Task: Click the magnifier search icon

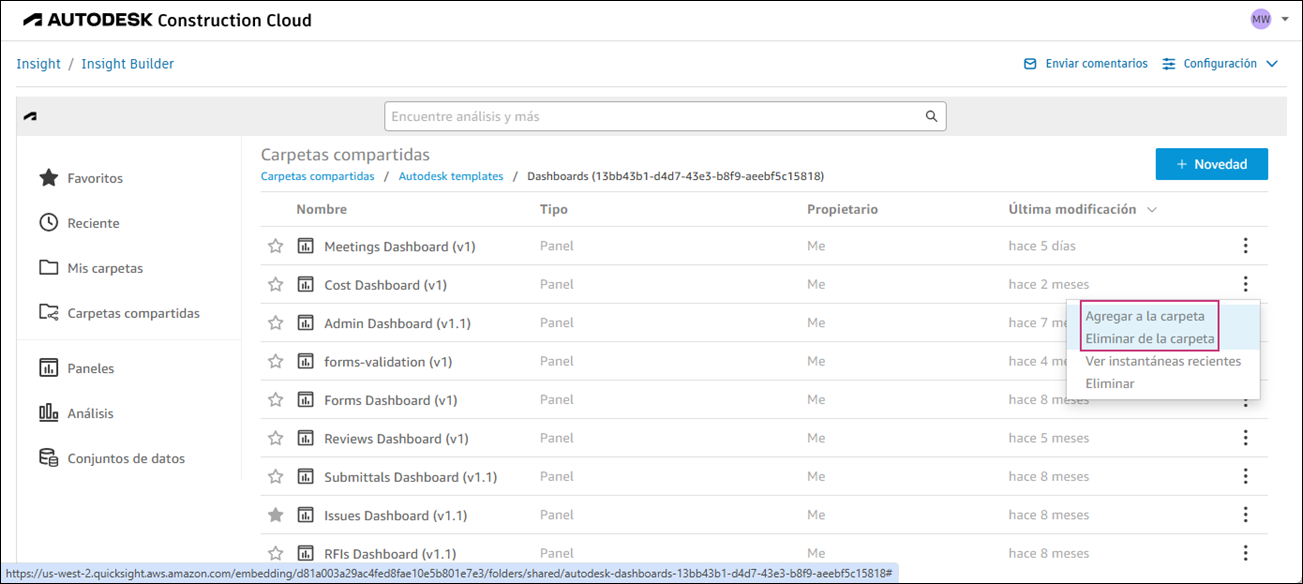Action: [x=931, y=117]
